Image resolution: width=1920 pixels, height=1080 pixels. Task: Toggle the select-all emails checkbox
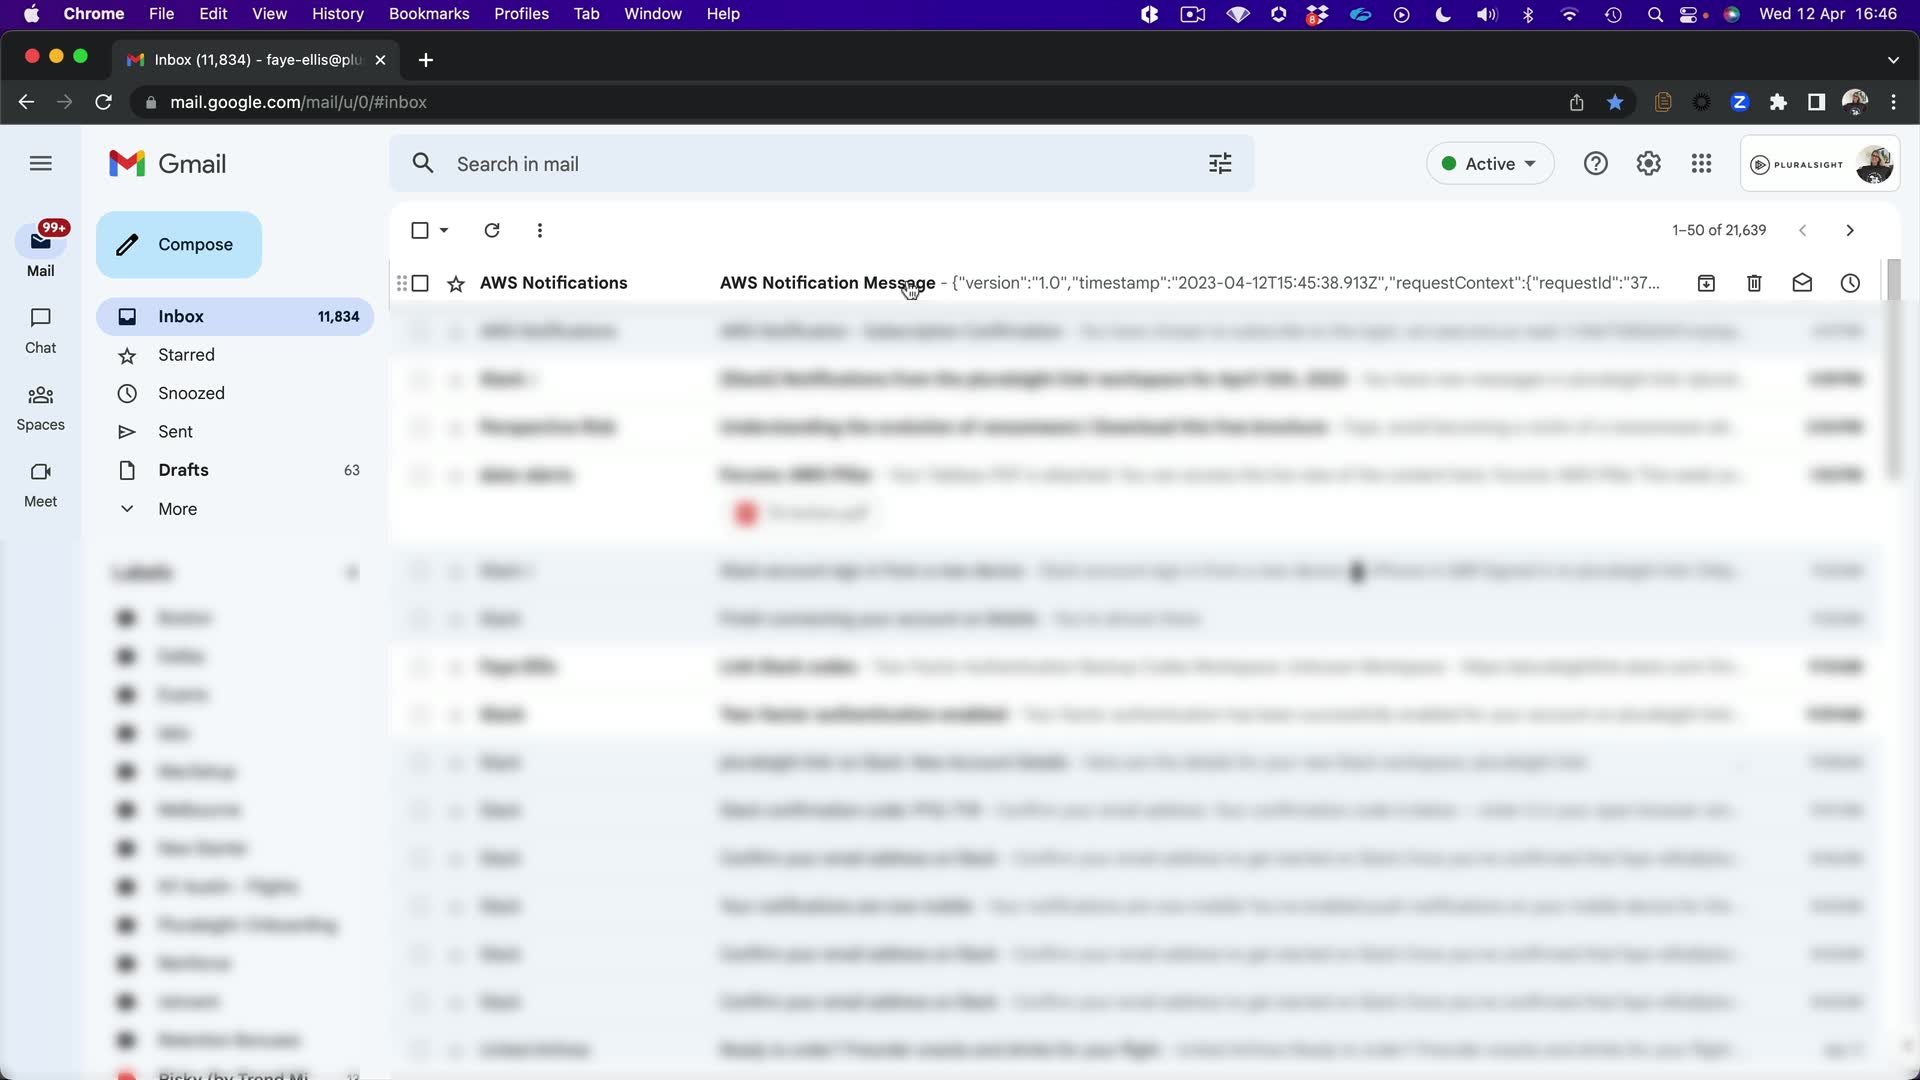click(x=420, y=230)
